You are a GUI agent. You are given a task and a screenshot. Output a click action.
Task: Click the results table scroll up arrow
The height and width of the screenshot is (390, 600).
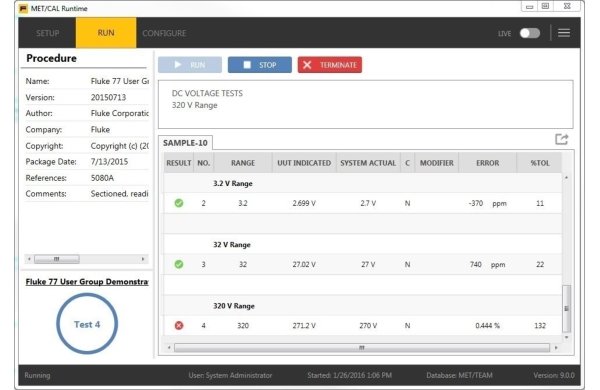pos(566,178)
